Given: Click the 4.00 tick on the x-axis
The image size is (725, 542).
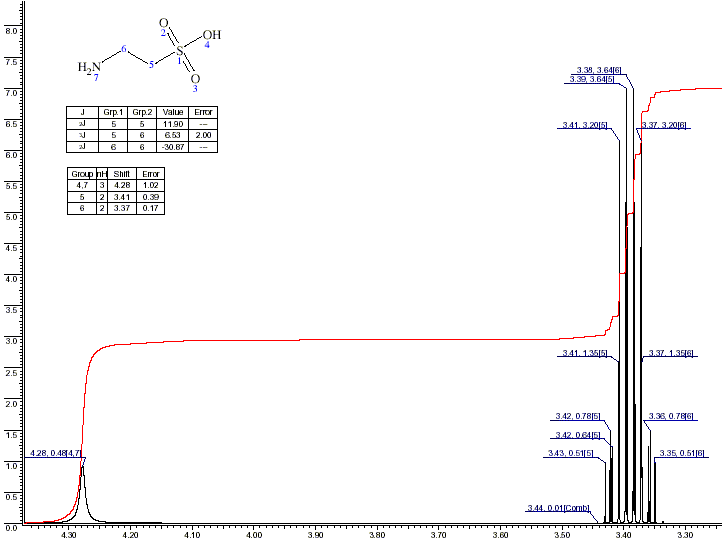Looking at the screenshot, I should 254,535.
